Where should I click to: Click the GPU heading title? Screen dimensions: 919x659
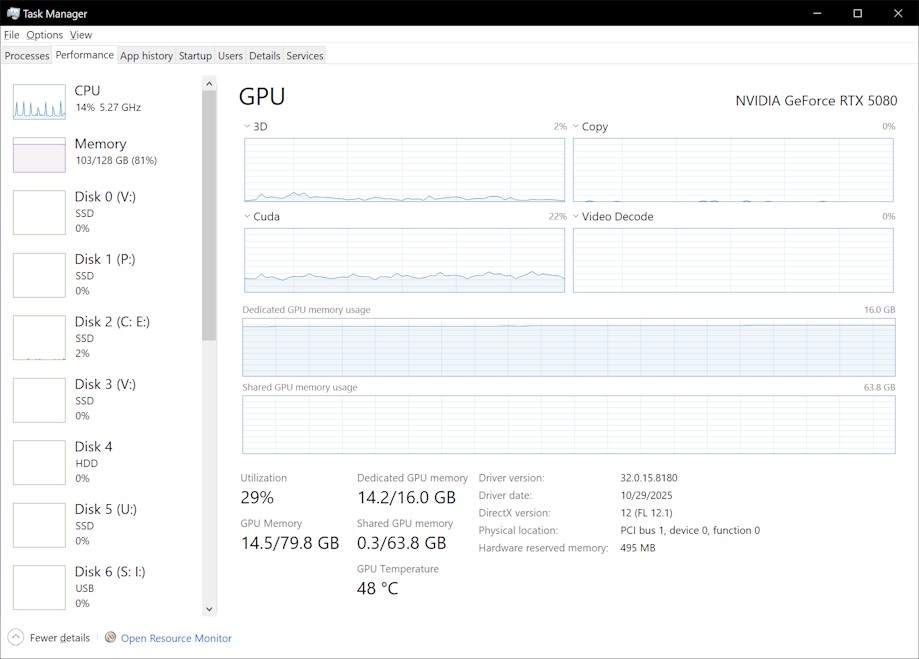click(262, 97)
